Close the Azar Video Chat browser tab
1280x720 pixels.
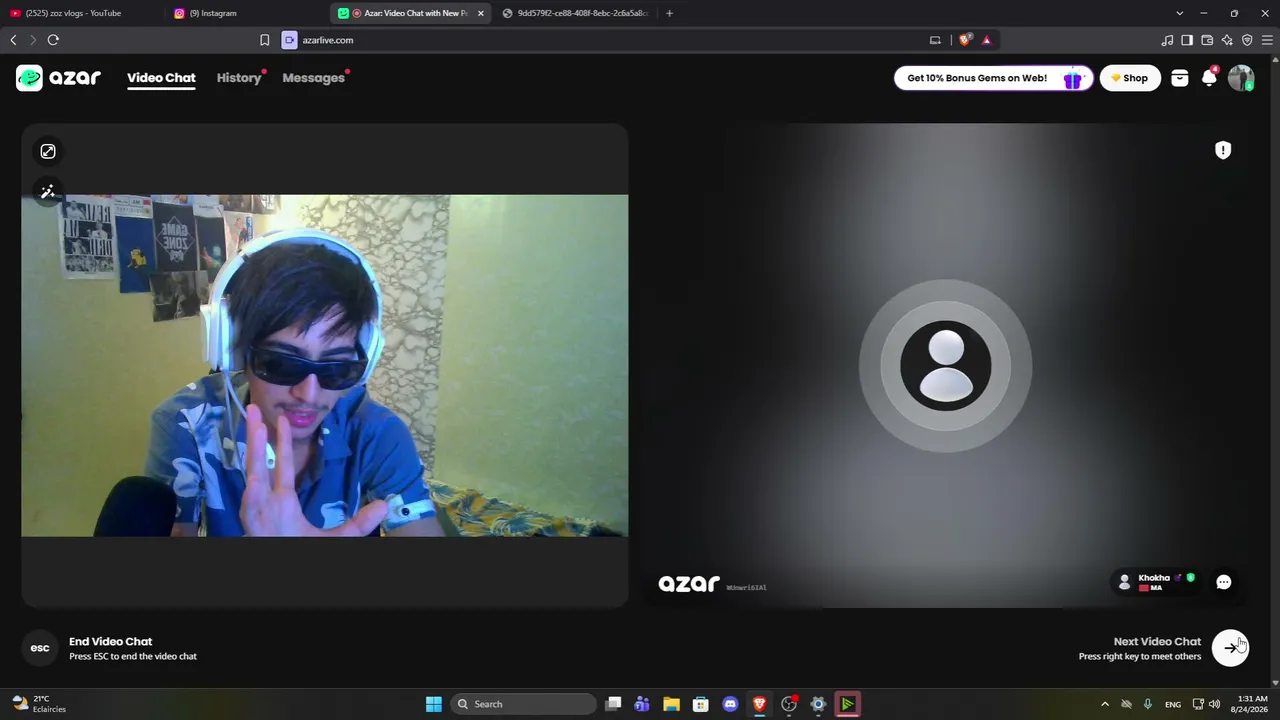(480, 13)
